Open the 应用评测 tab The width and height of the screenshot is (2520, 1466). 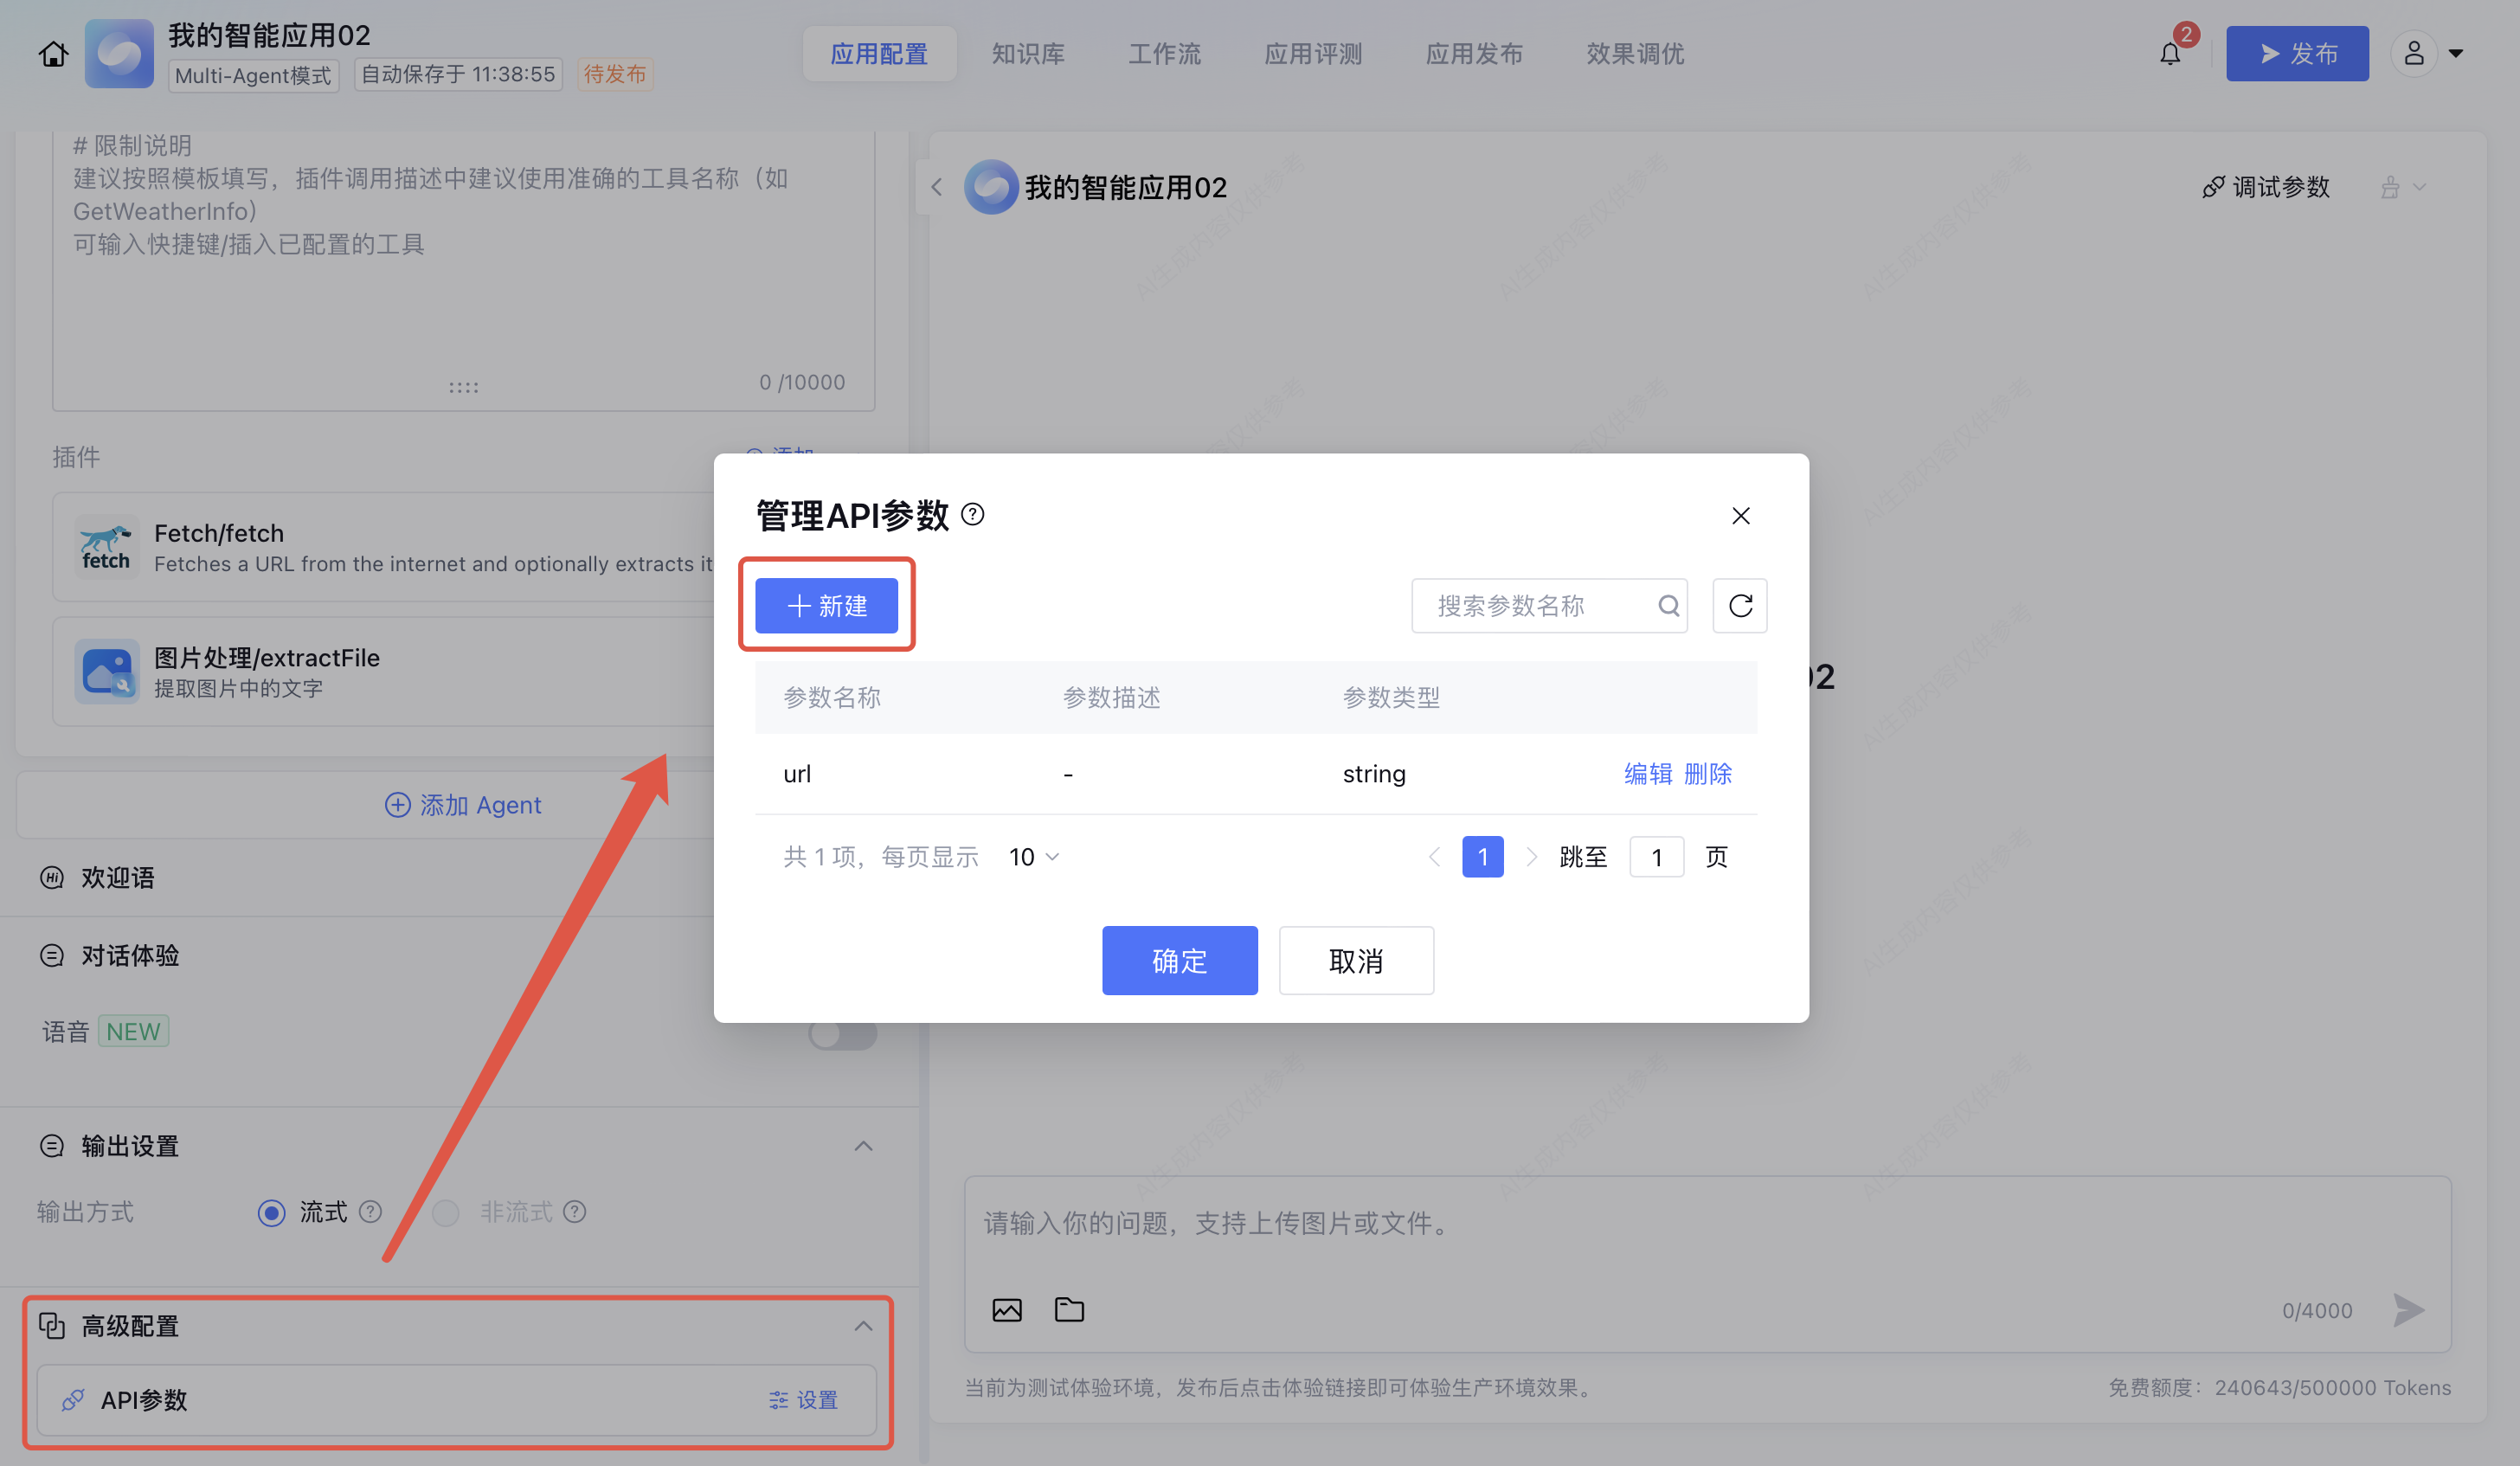click(x=1313, y=53)
